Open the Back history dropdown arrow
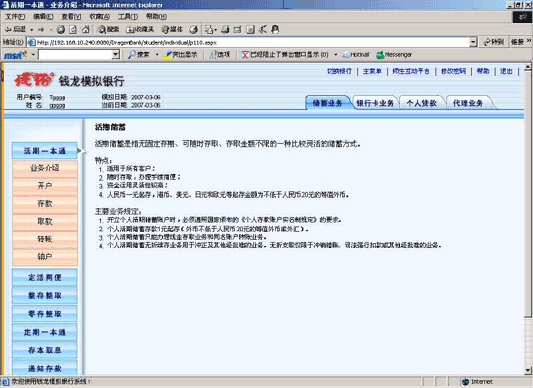This screenshot has height=388, width=533. [x=31, y=30]
